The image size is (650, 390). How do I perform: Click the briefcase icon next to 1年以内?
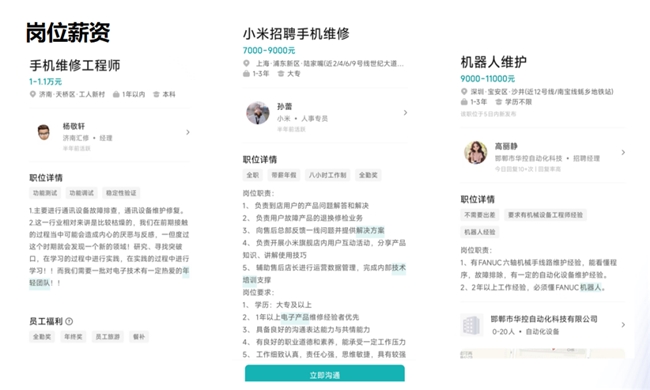pos(116,94)
